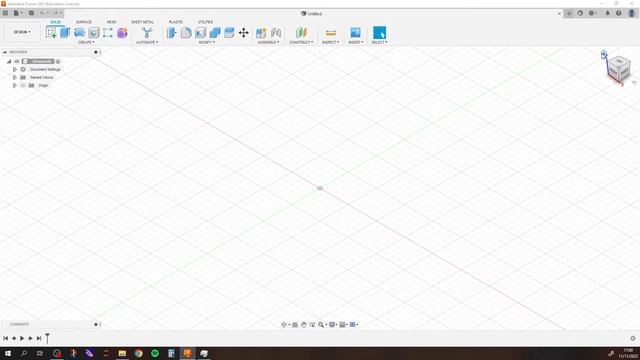Open the Display Settings menu
The image size is (640, 360).
pyautogui.click(x=333, y=325)
